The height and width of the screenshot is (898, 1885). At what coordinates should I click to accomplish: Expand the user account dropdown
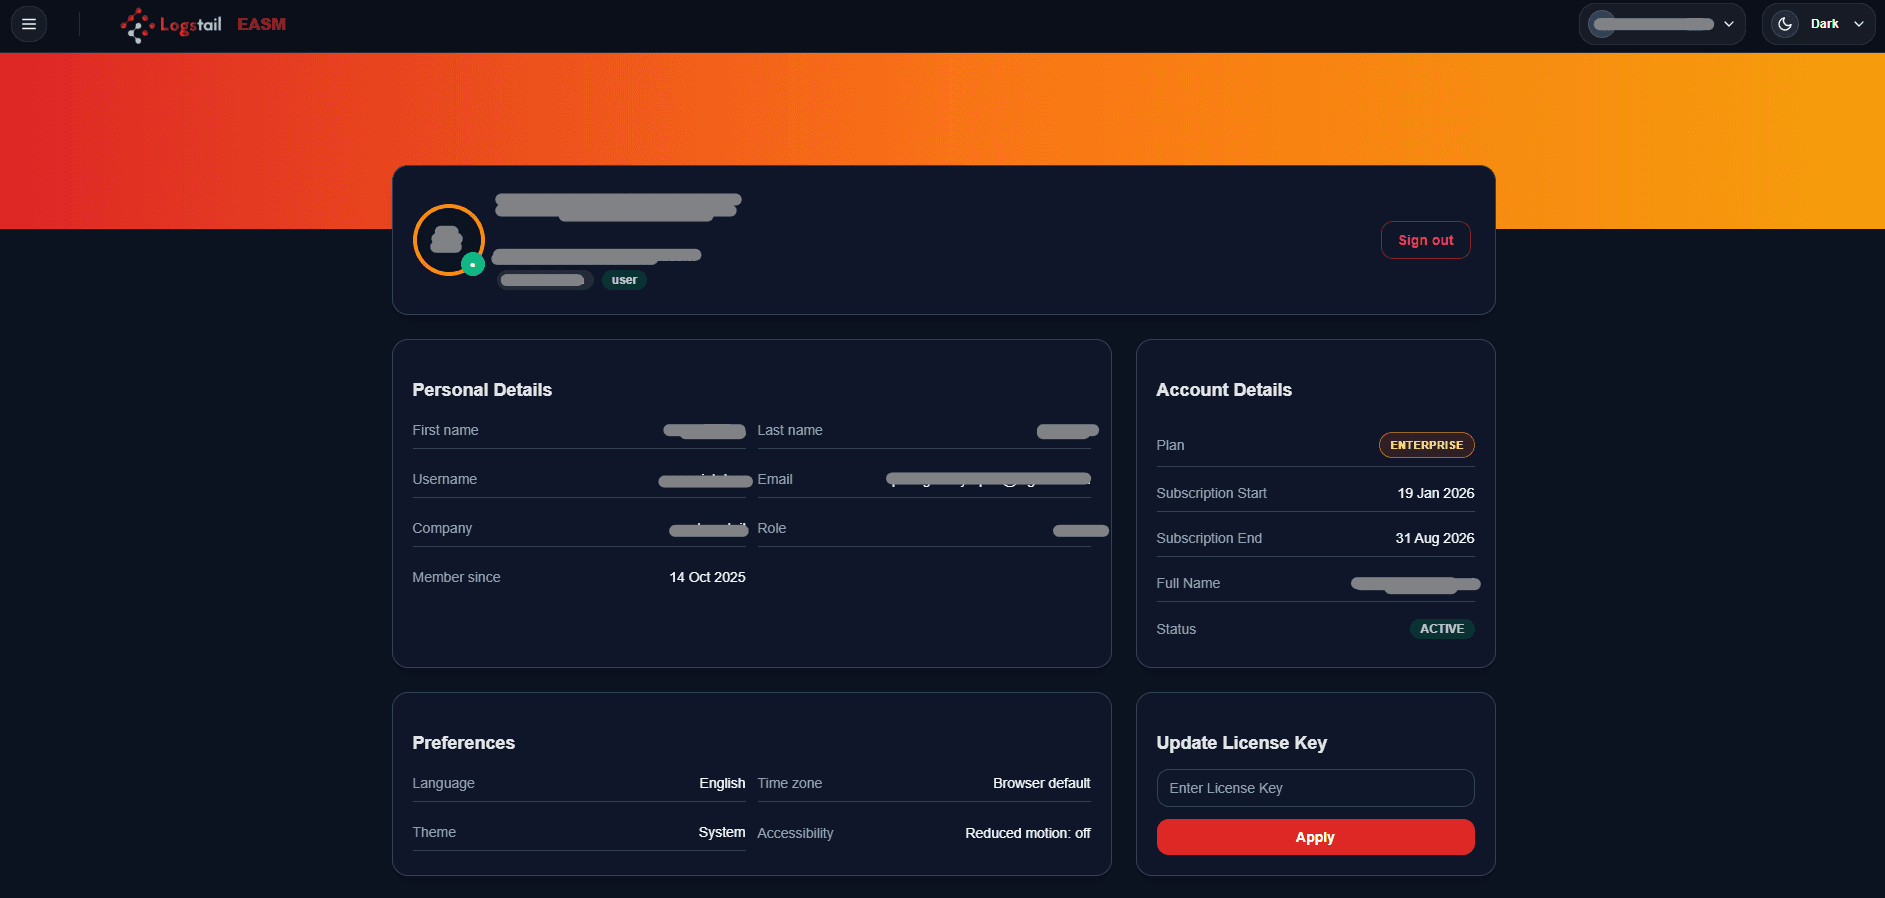coord(1662,24)
